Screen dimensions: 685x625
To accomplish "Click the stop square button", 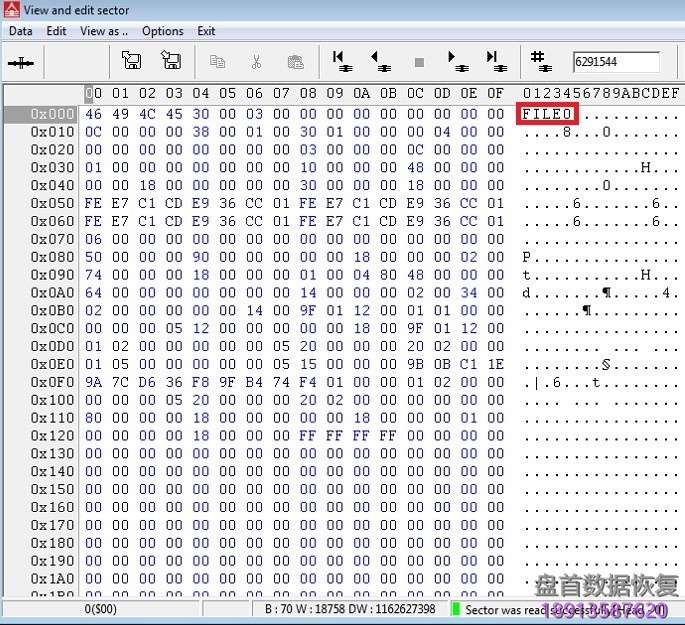I will point(419,62).
